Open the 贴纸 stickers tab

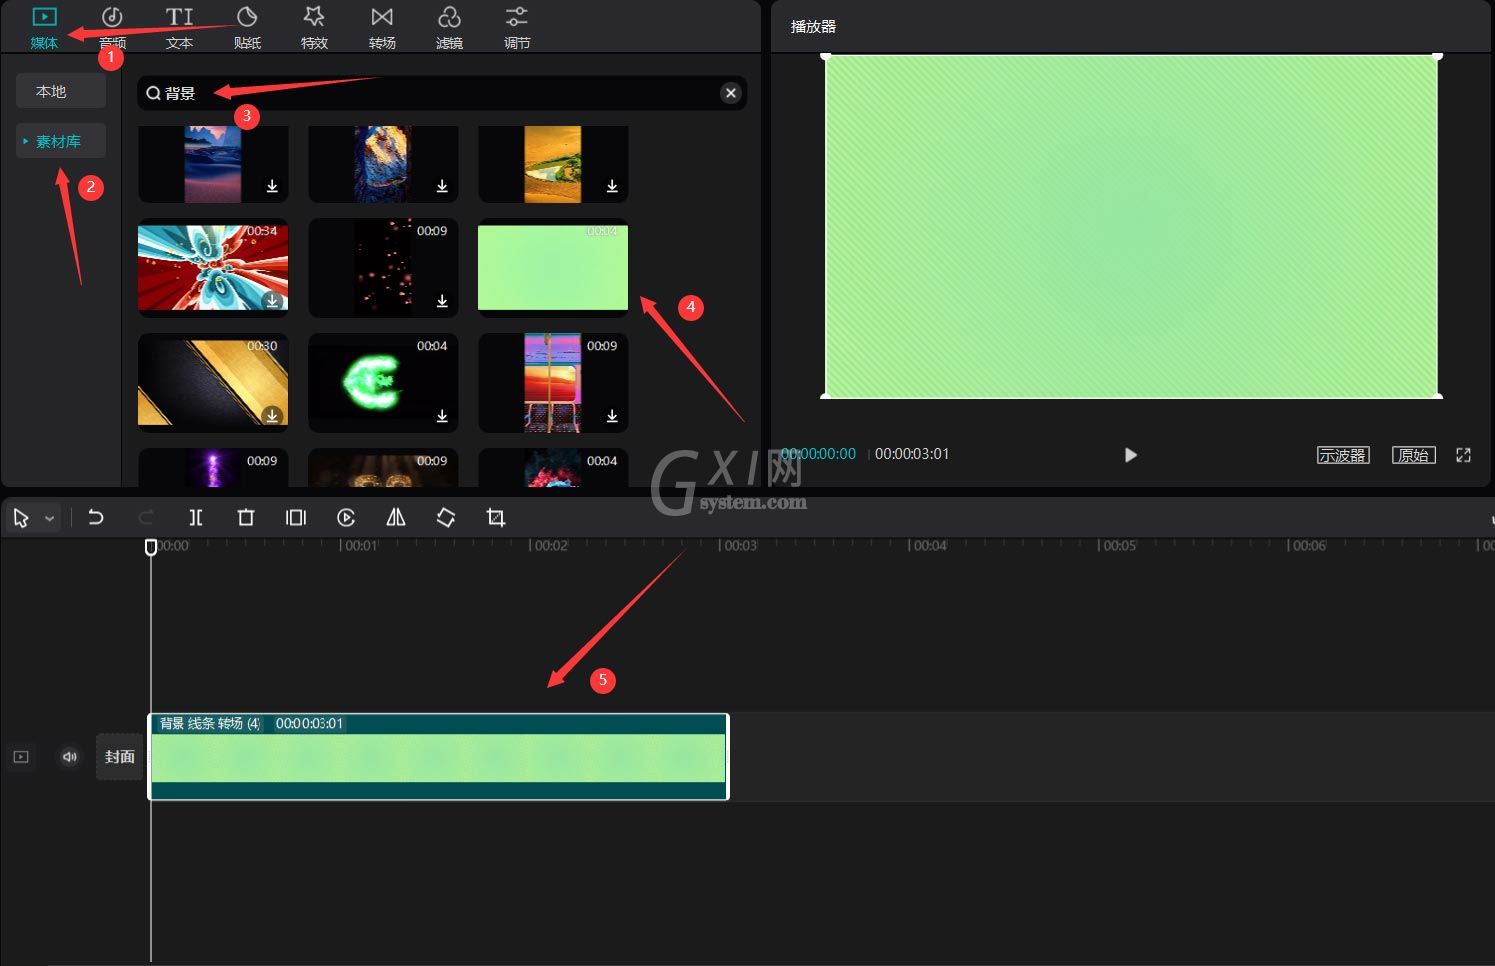tap(247, 27)
